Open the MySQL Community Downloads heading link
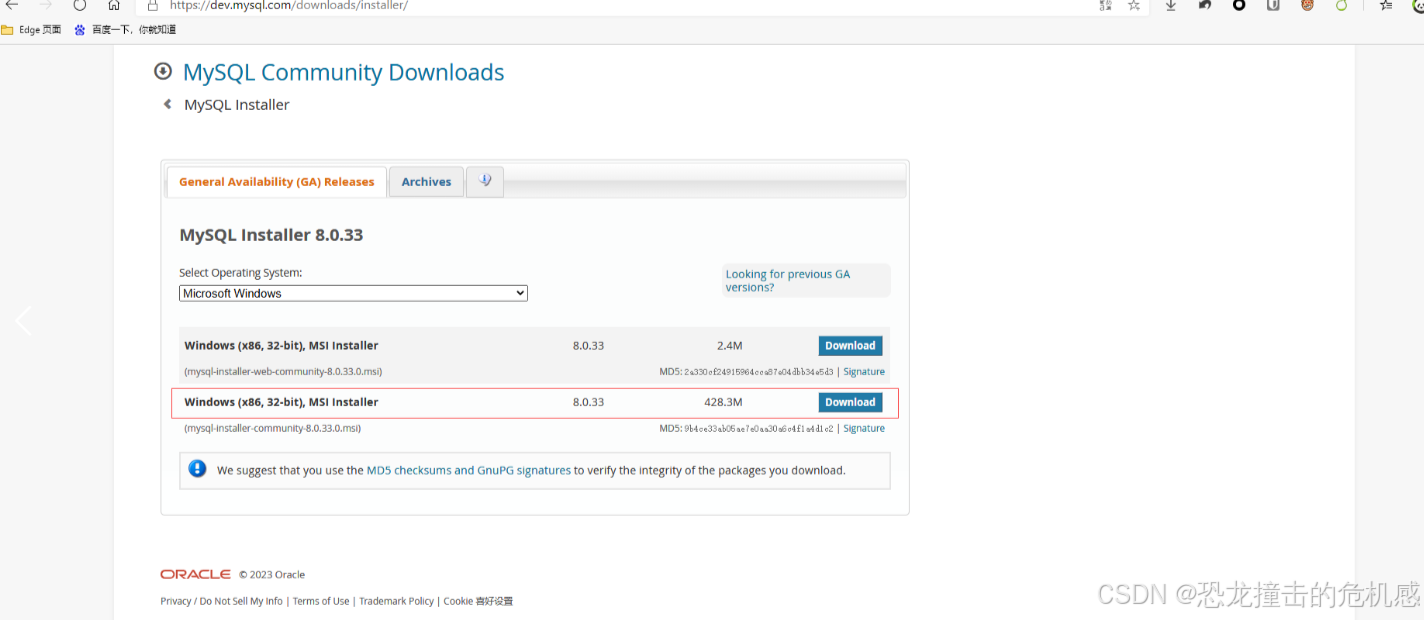1424x620 pixels. click(343, 72)
